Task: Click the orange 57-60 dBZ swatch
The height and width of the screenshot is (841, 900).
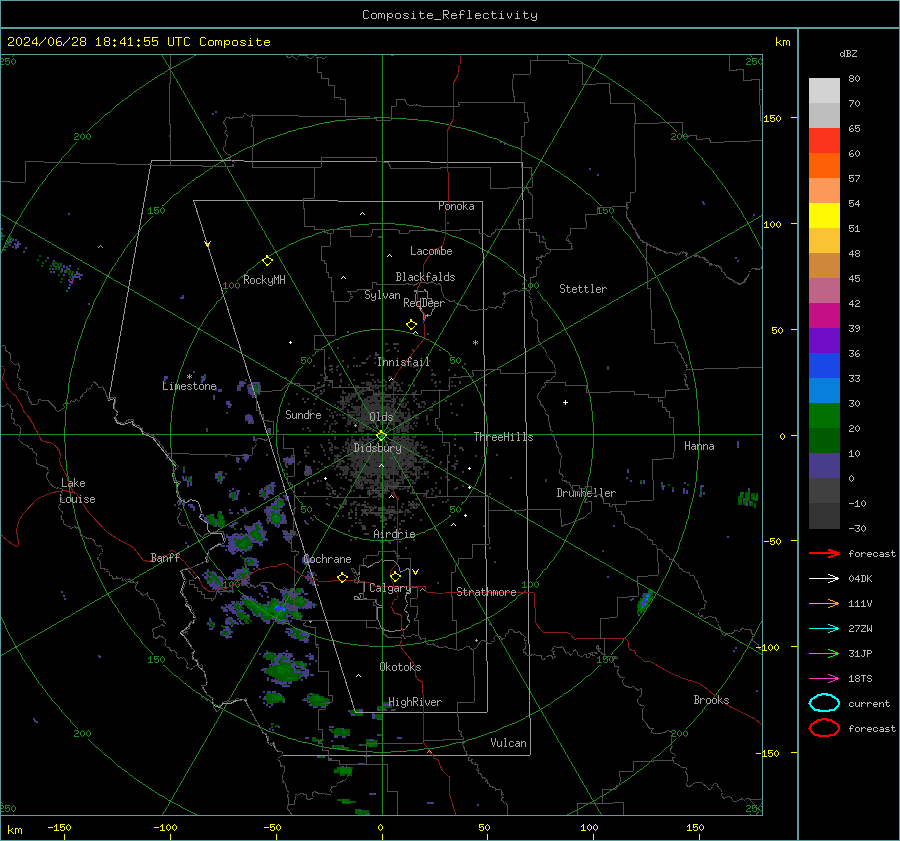Action: click(x=824, y=165)
